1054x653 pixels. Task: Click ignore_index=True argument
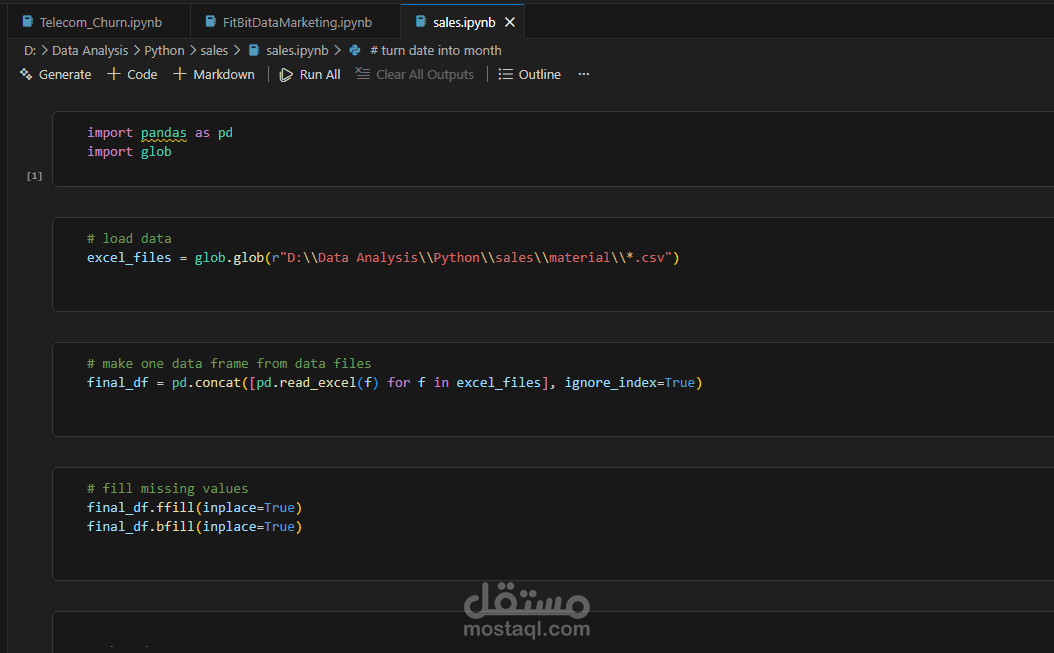click(630, 383)
